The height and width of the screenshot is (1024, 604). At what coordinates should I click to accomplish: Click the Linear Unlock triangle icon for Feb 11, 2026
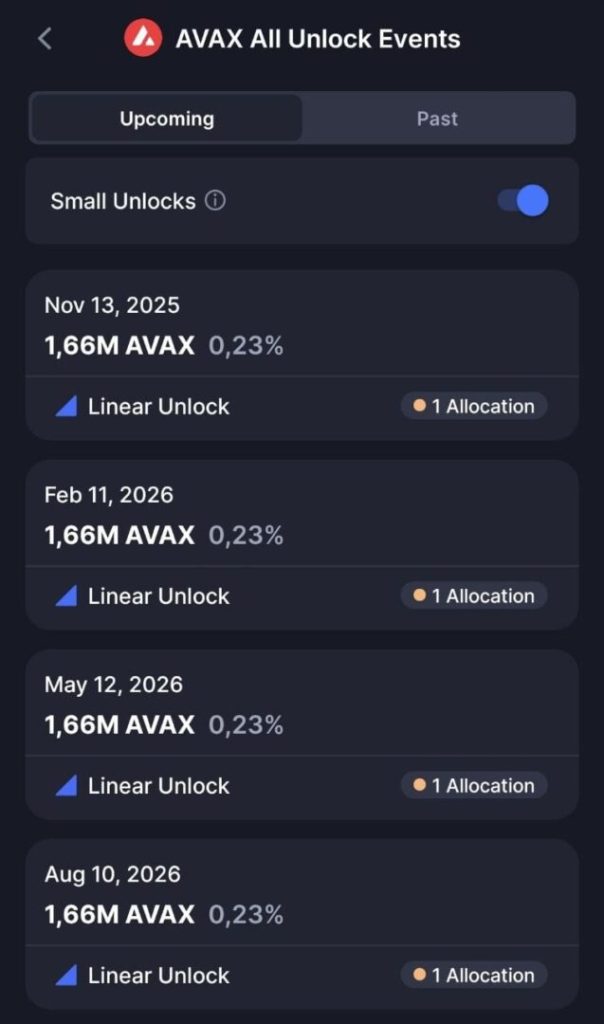[x=66, y=596]
